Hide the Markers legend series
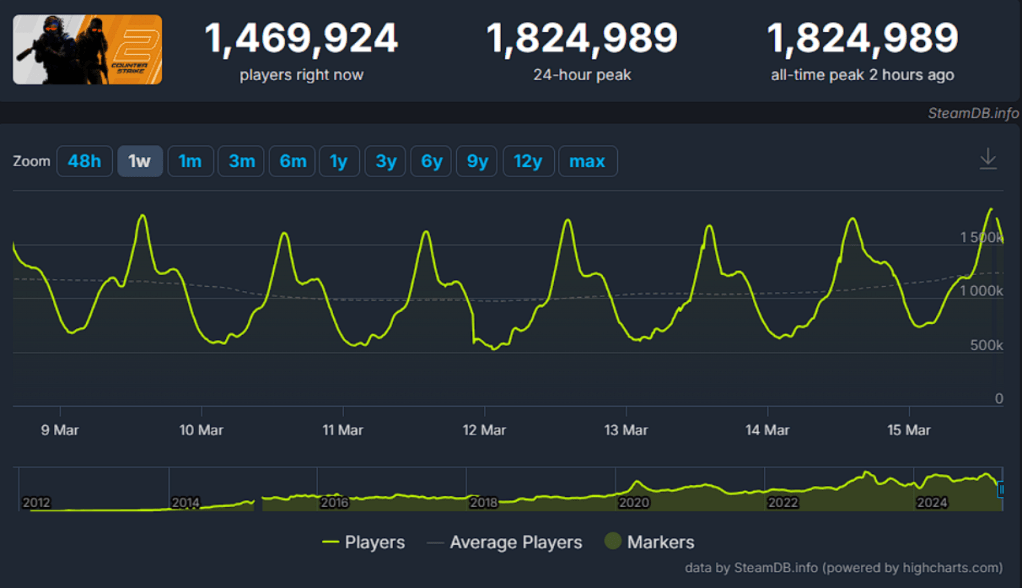Viewport: 1022px width, 588px height. pos(649,542)
